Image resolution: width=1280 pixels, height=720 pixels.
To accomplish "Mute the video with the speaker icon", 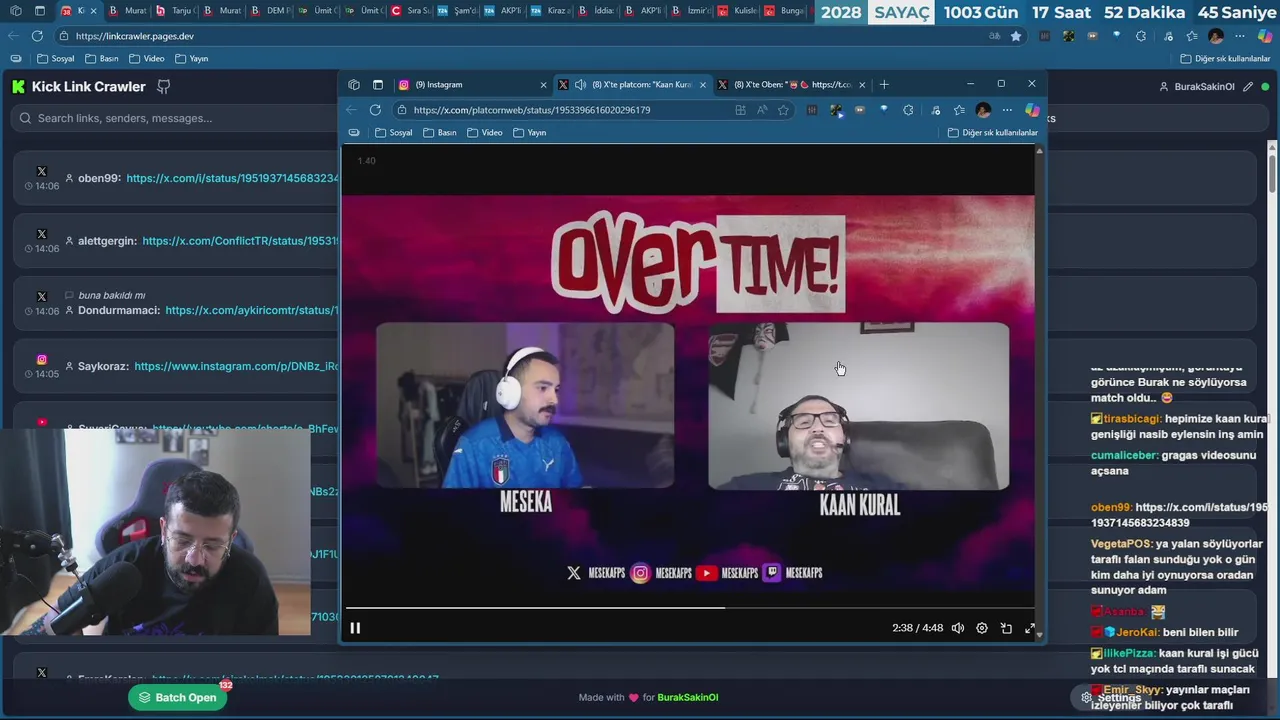I will 958,628.
